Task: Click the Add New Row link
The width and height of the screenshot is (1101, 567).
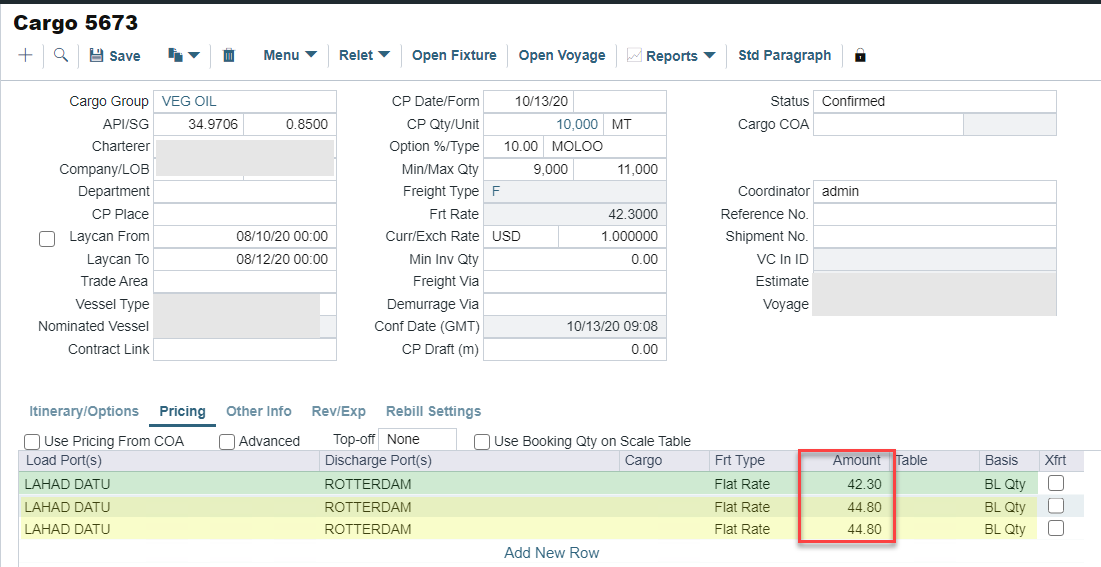Action: point(551,552)
